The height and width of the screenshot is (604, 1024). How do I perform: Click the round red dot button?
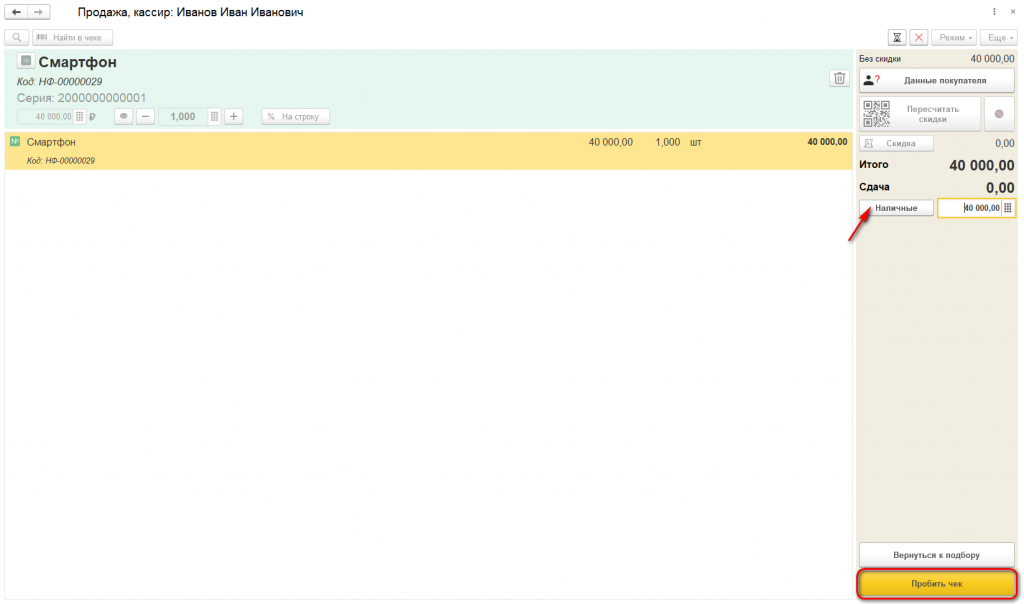pos(999,114)
